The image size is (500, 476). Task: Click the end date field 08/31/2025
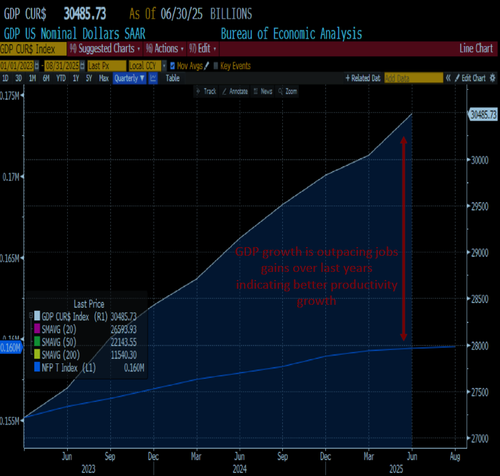(x=62, y=66)
